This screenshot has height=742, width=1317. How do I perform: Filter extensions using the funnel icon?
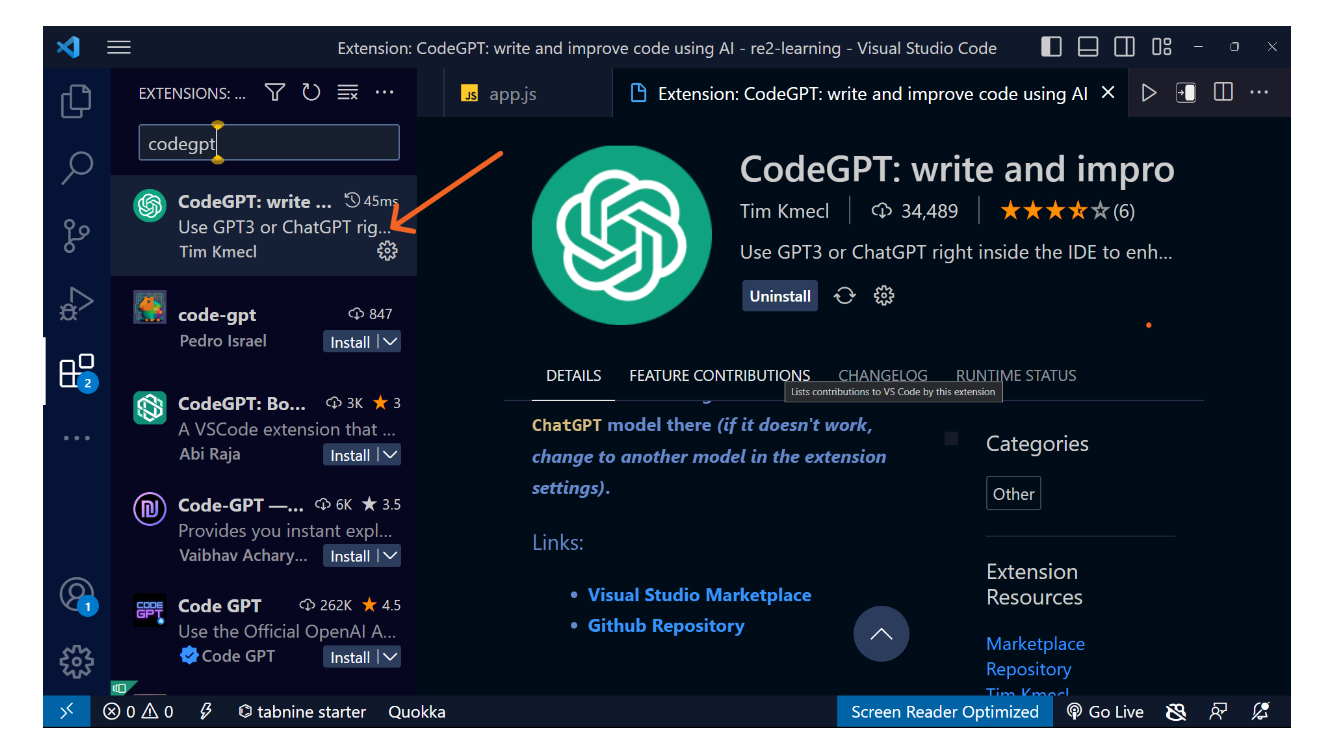pos(275,92)
